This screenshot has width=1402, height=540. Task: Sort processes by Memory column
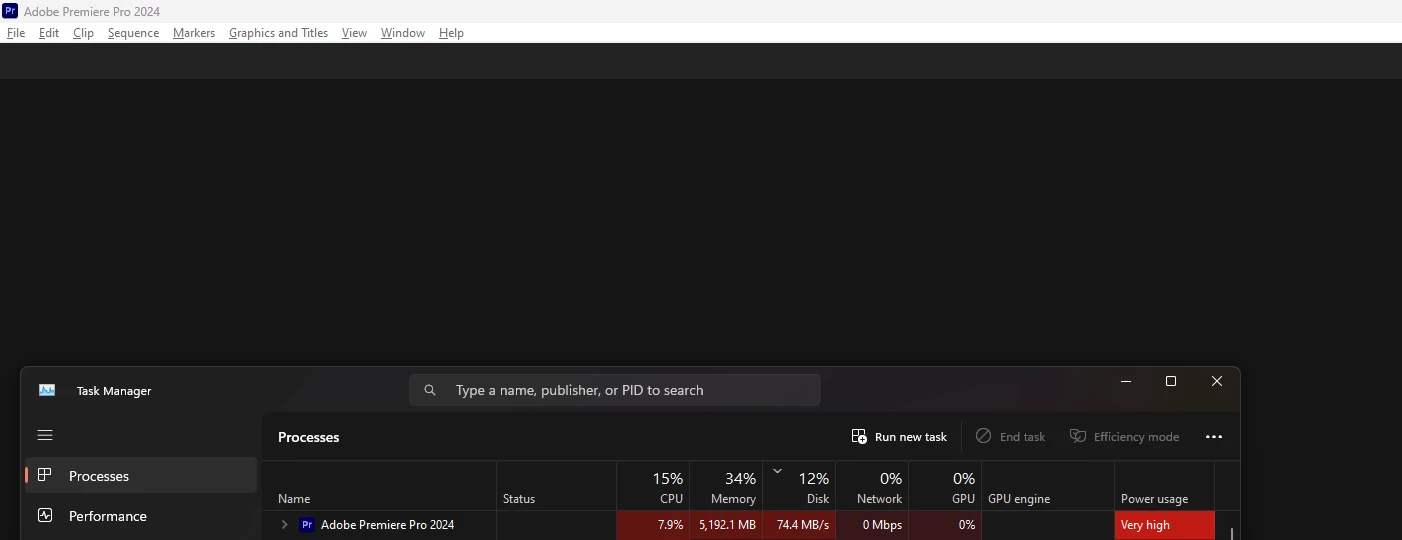point(726,486)
